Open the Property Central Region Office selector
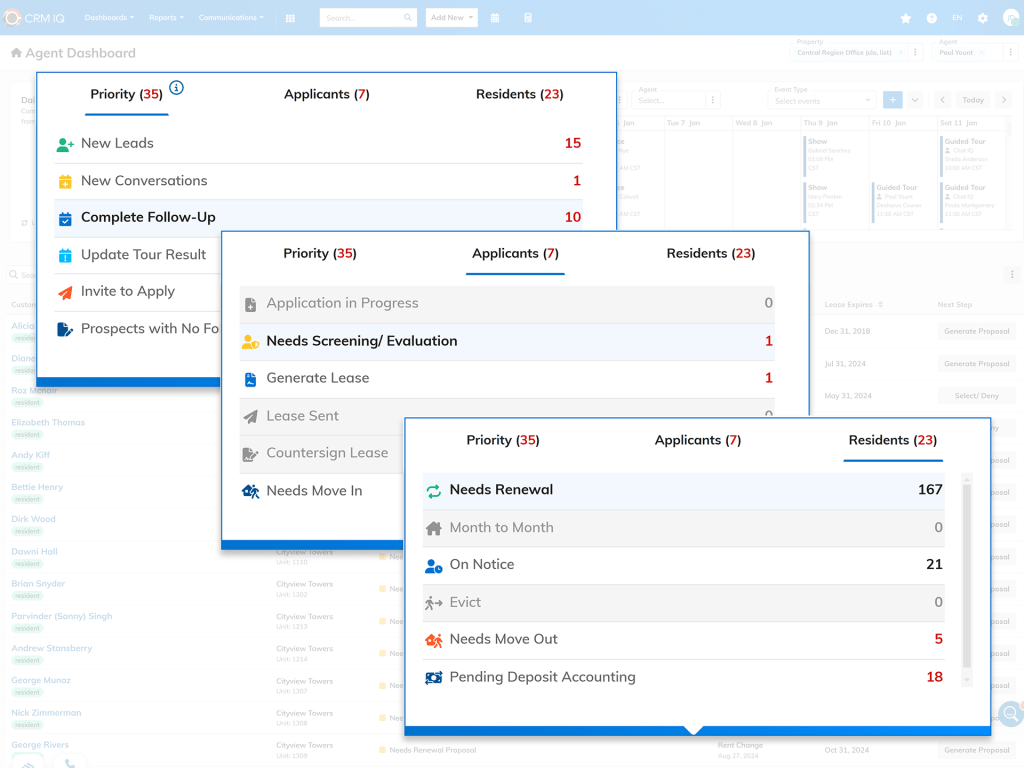 click(850, 52)
